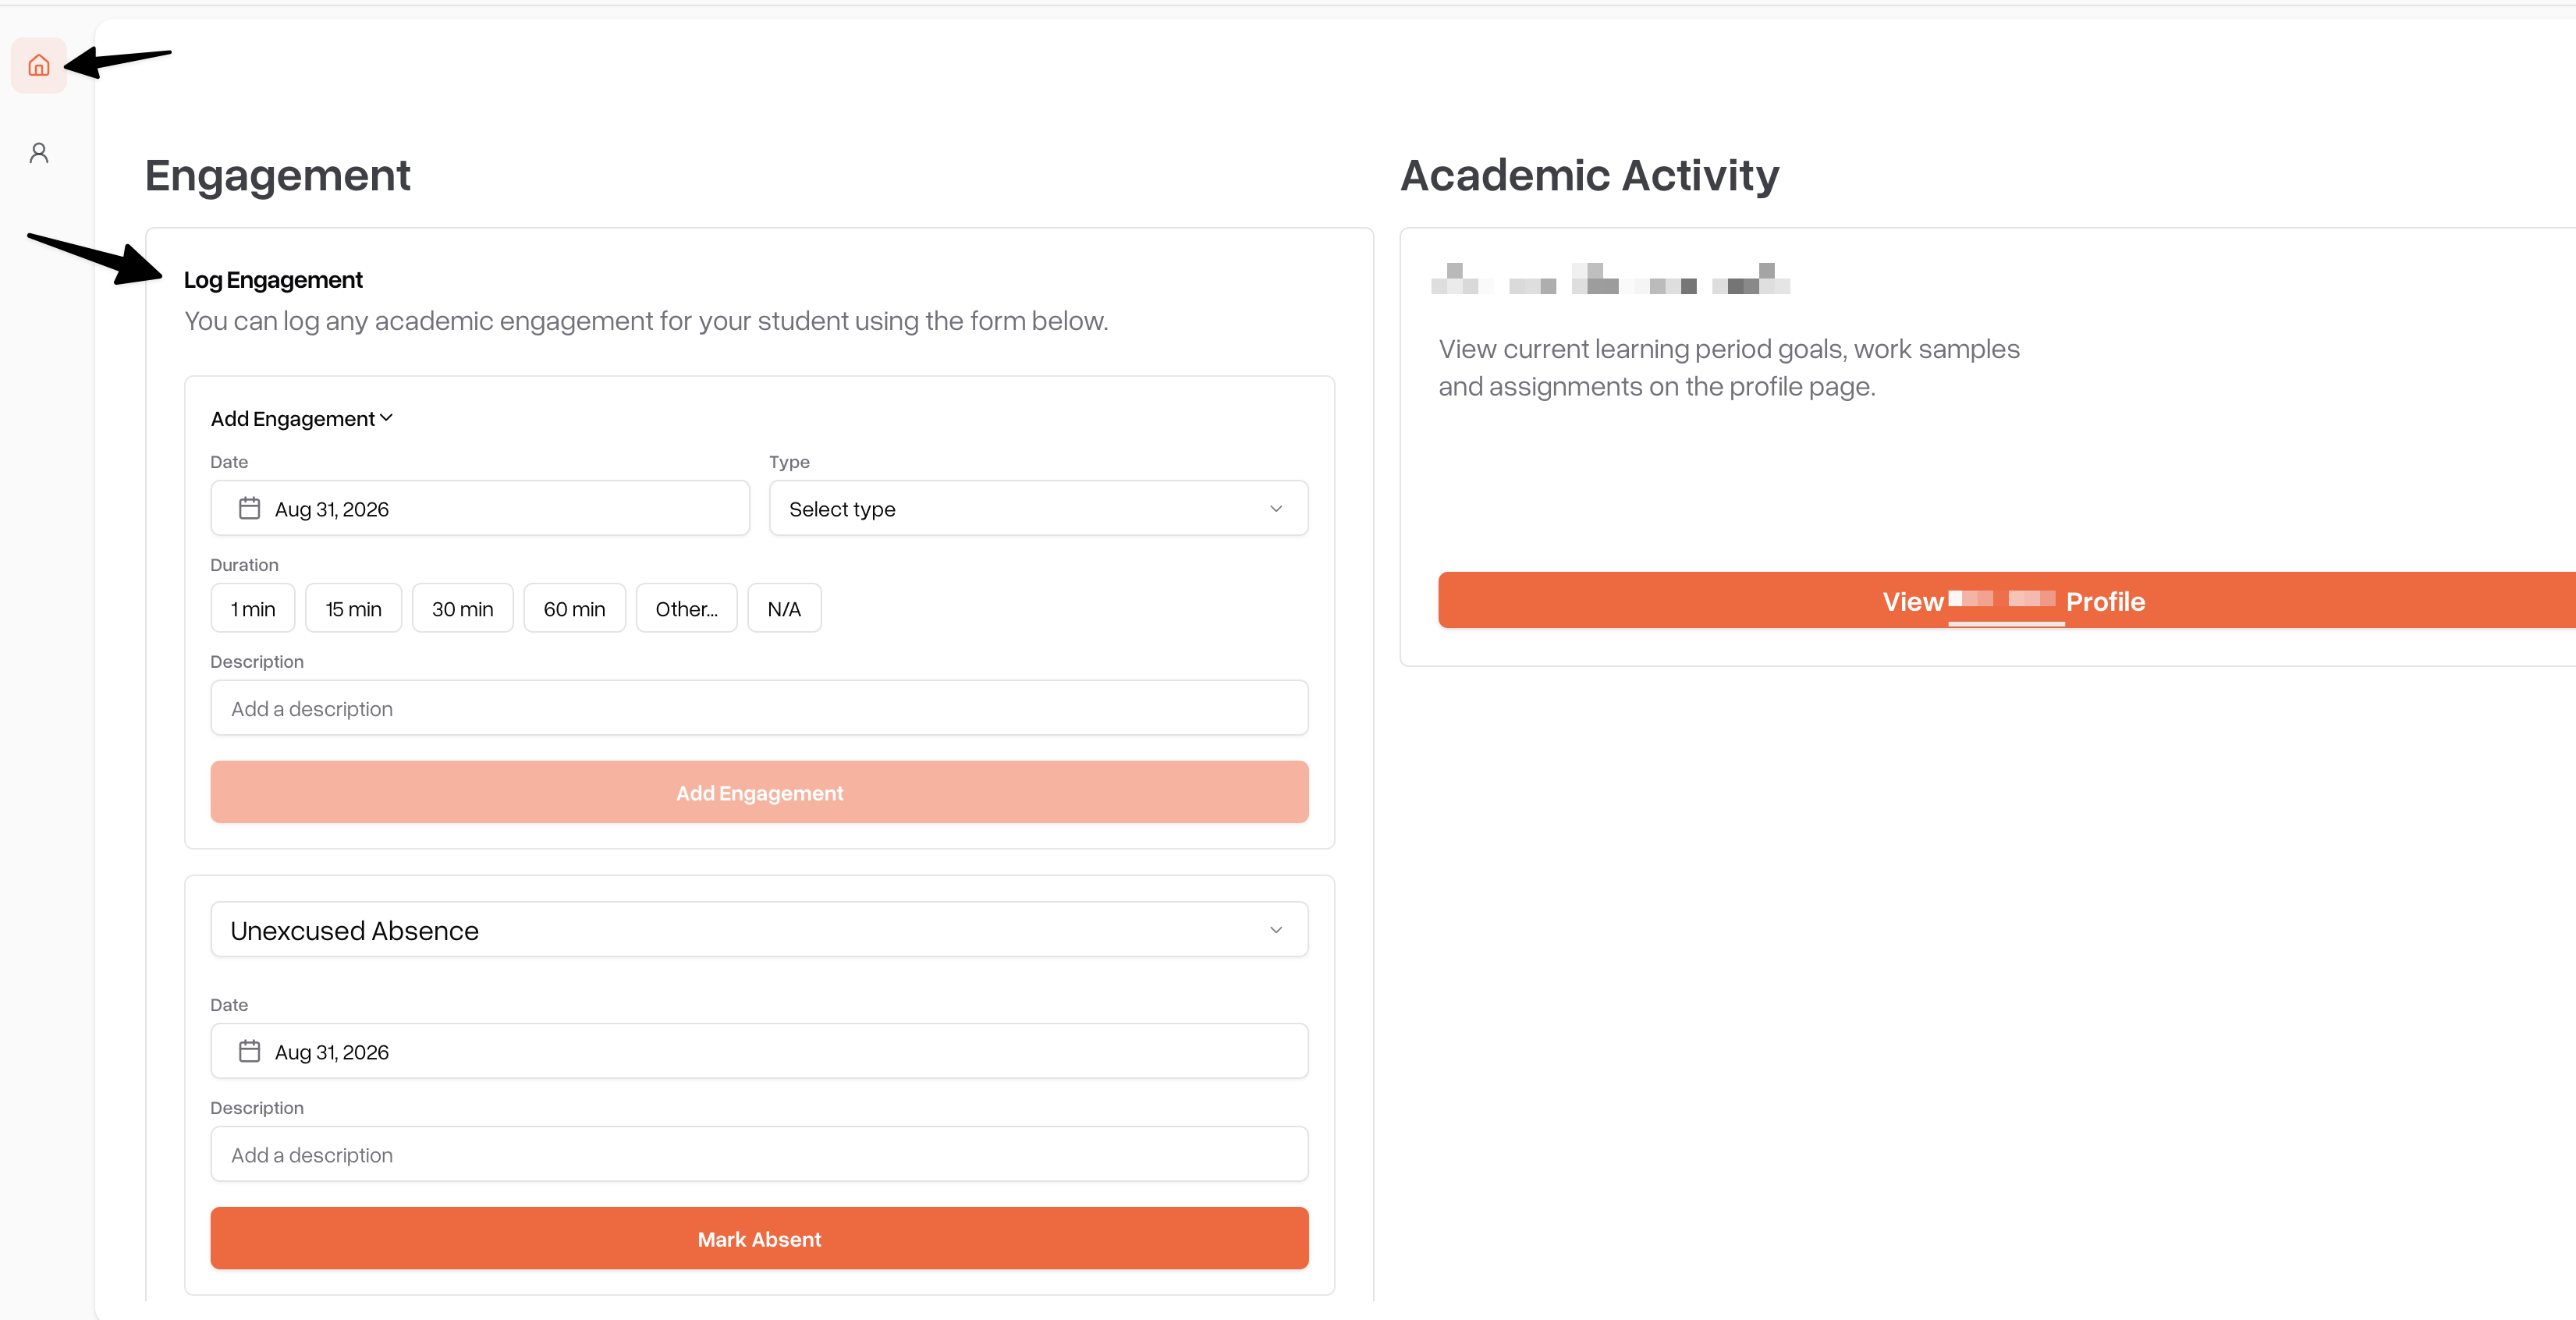Open the Home icon in sidebar
2576x1320 pixels.
pyautogui.click(x=39, y=66)
